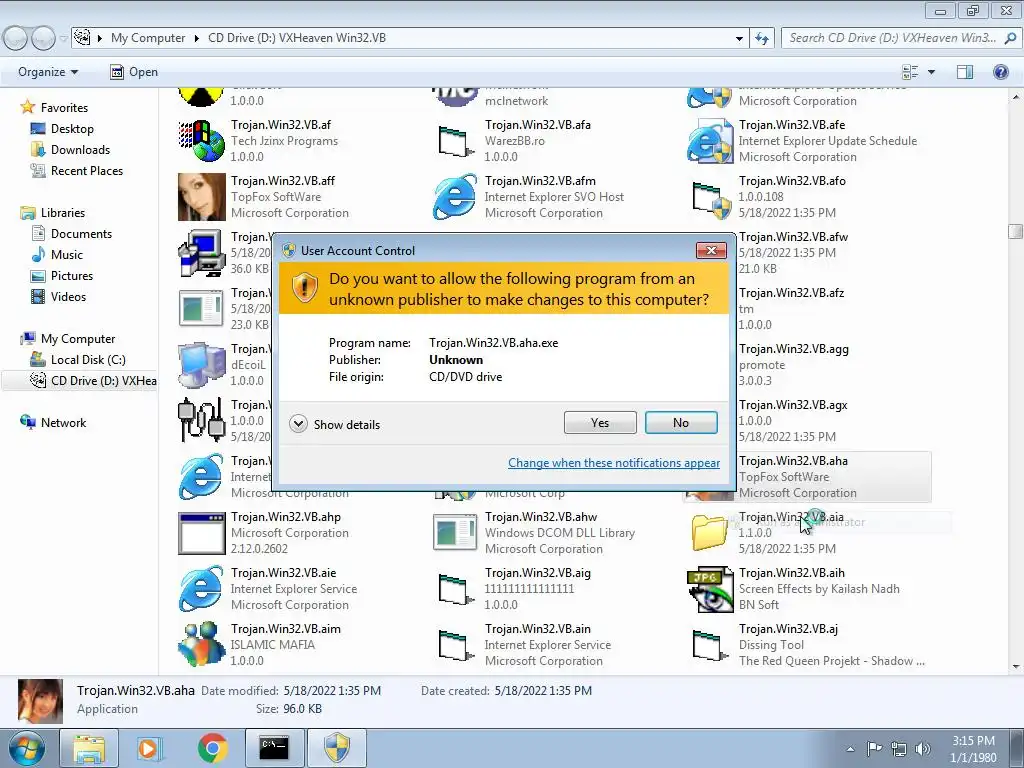1024x768 pixels.
Task: Expand Show details in UAC dialog
Action: point(335,424)
